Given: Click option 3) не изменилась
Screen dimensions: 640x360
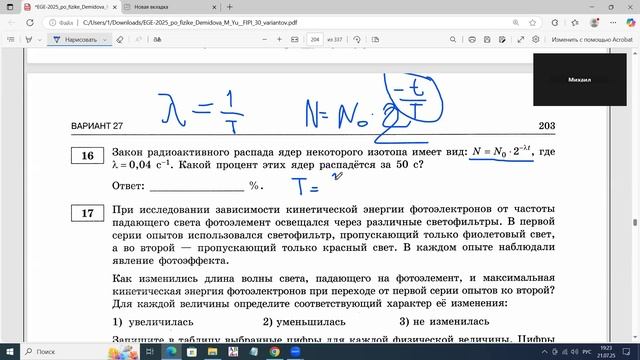Looking at the screenshot, I should click(x=444, y=322).
